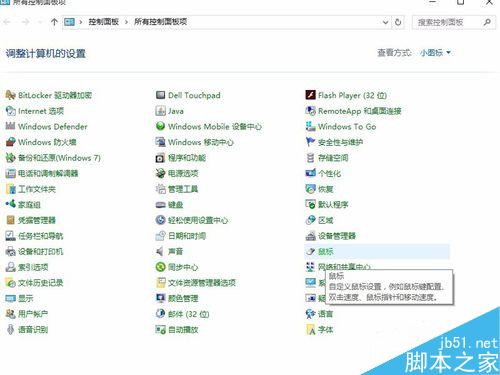Image resolution: width=500 pixels, height=375 pixels.
Task: Click 所有控制面板项 in the breadcrumb path
Action: pyautogui.click(x=160, y=22)
